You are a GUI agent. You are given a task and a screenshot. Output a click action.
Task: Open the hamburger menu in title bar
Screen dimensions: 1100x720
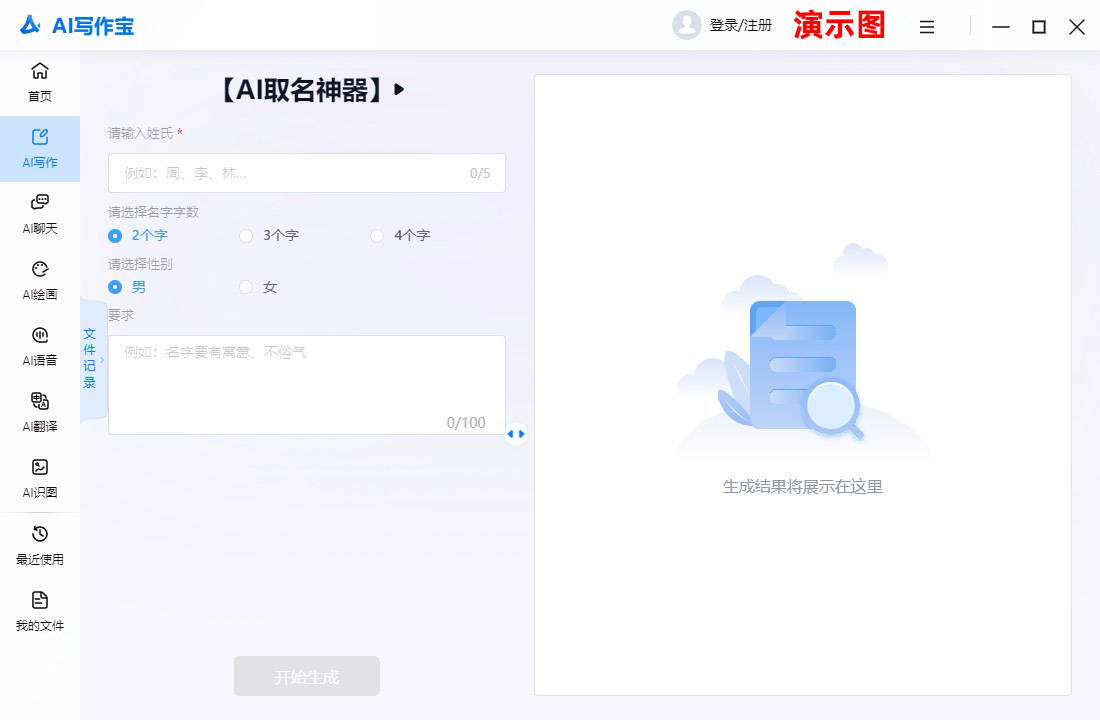pyautogui.click(x=927, y=27)
